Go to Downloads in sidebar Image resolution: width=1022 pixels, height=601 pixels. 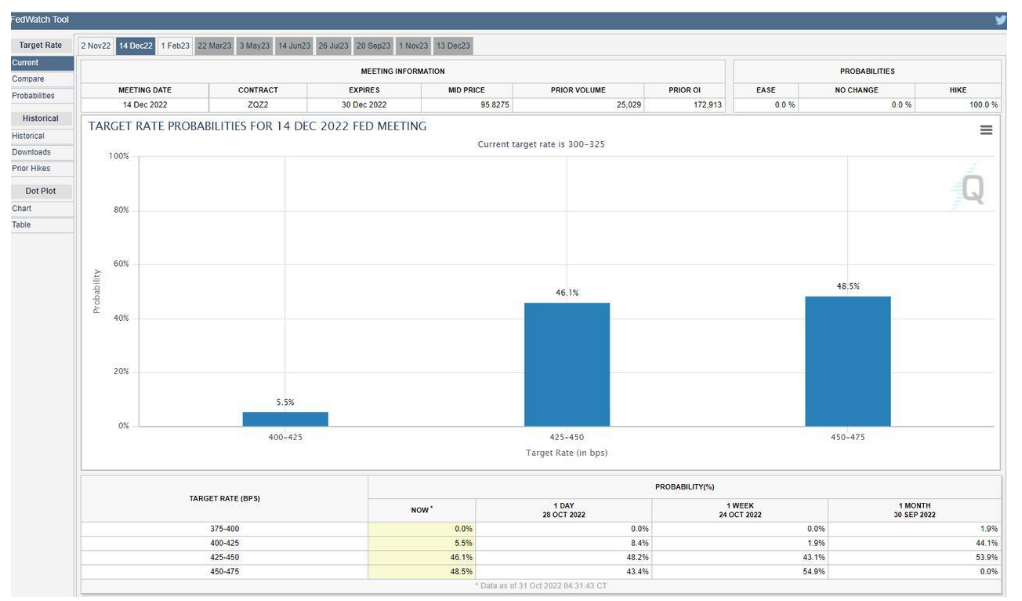tap(42, 153)
